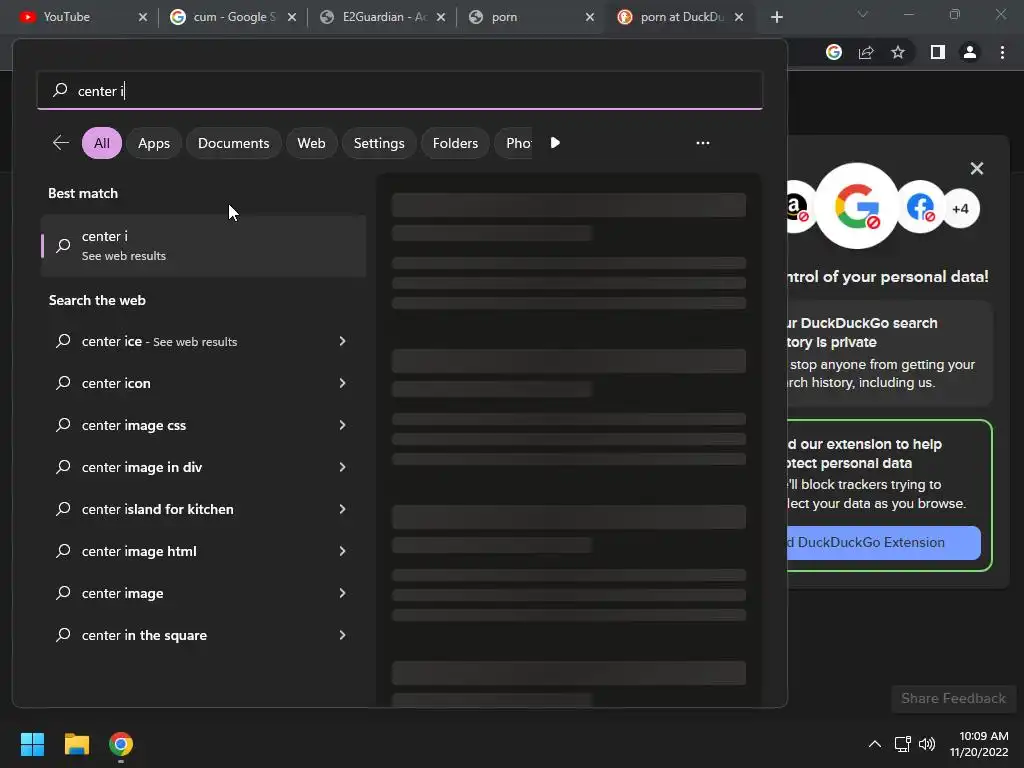Expand 'center in the square' chevron

click(342, 635)
